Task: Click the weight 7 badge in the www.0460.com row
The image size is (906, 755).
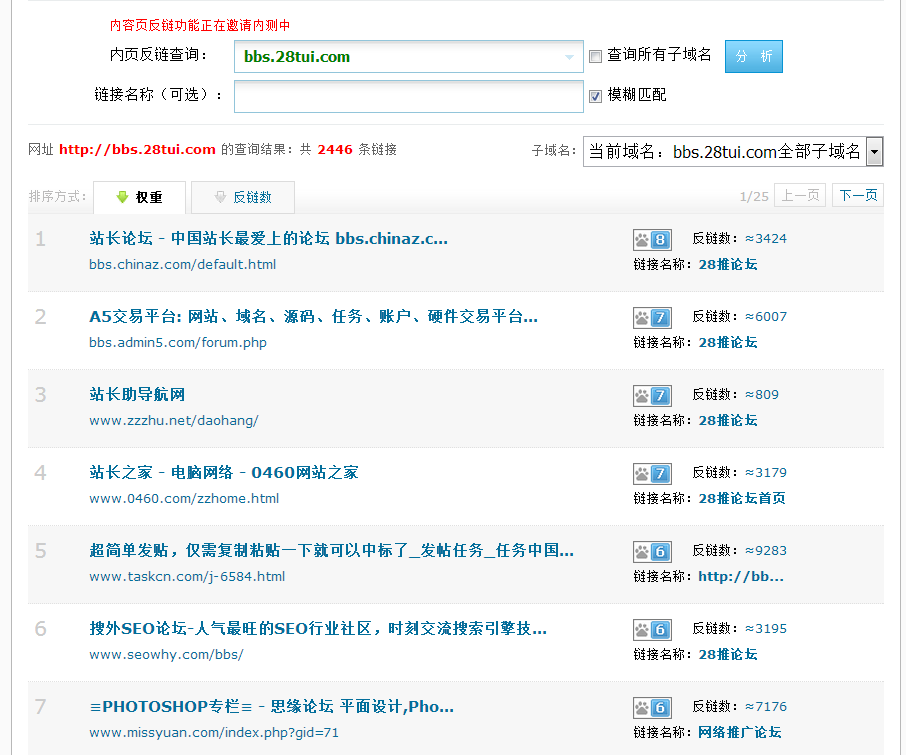Action: pyautogui.click(x=652, y=474)
